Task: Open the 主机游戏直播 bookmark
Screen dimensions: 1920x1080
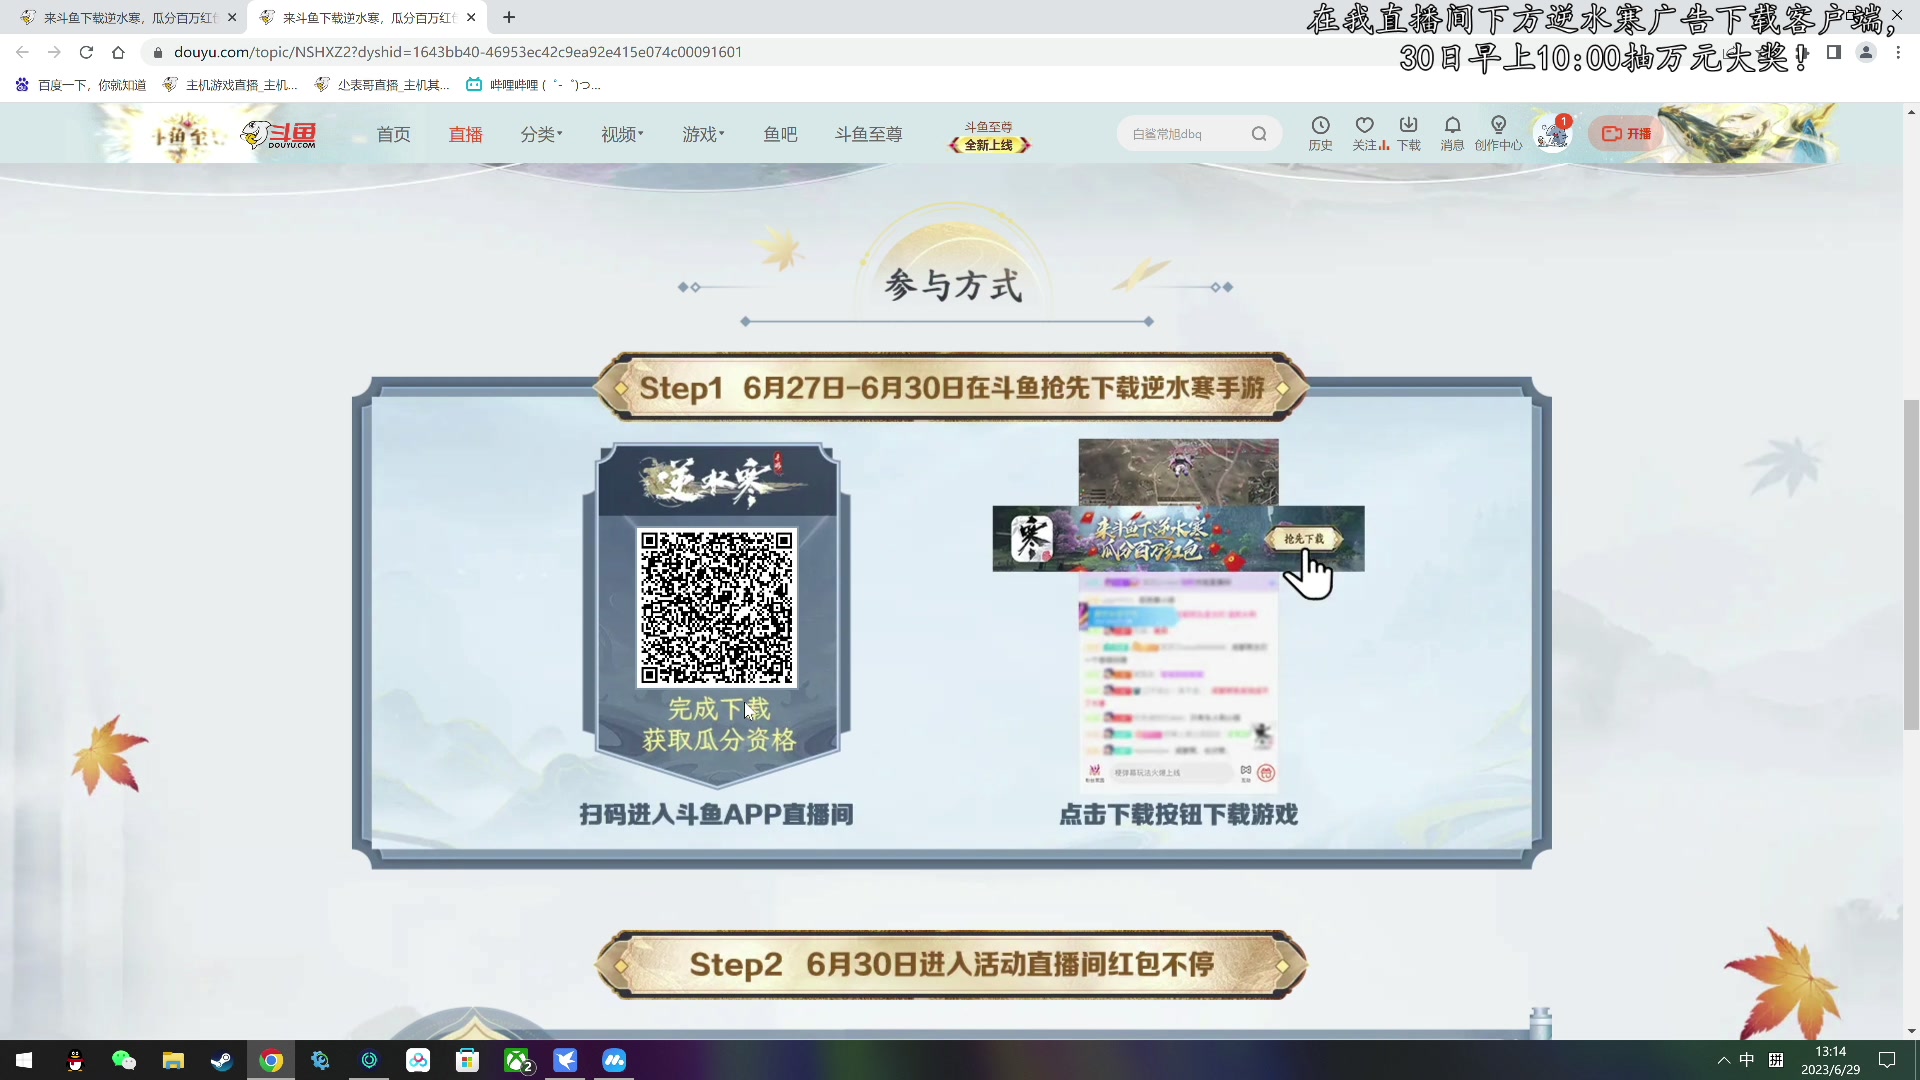Action: 230,85
